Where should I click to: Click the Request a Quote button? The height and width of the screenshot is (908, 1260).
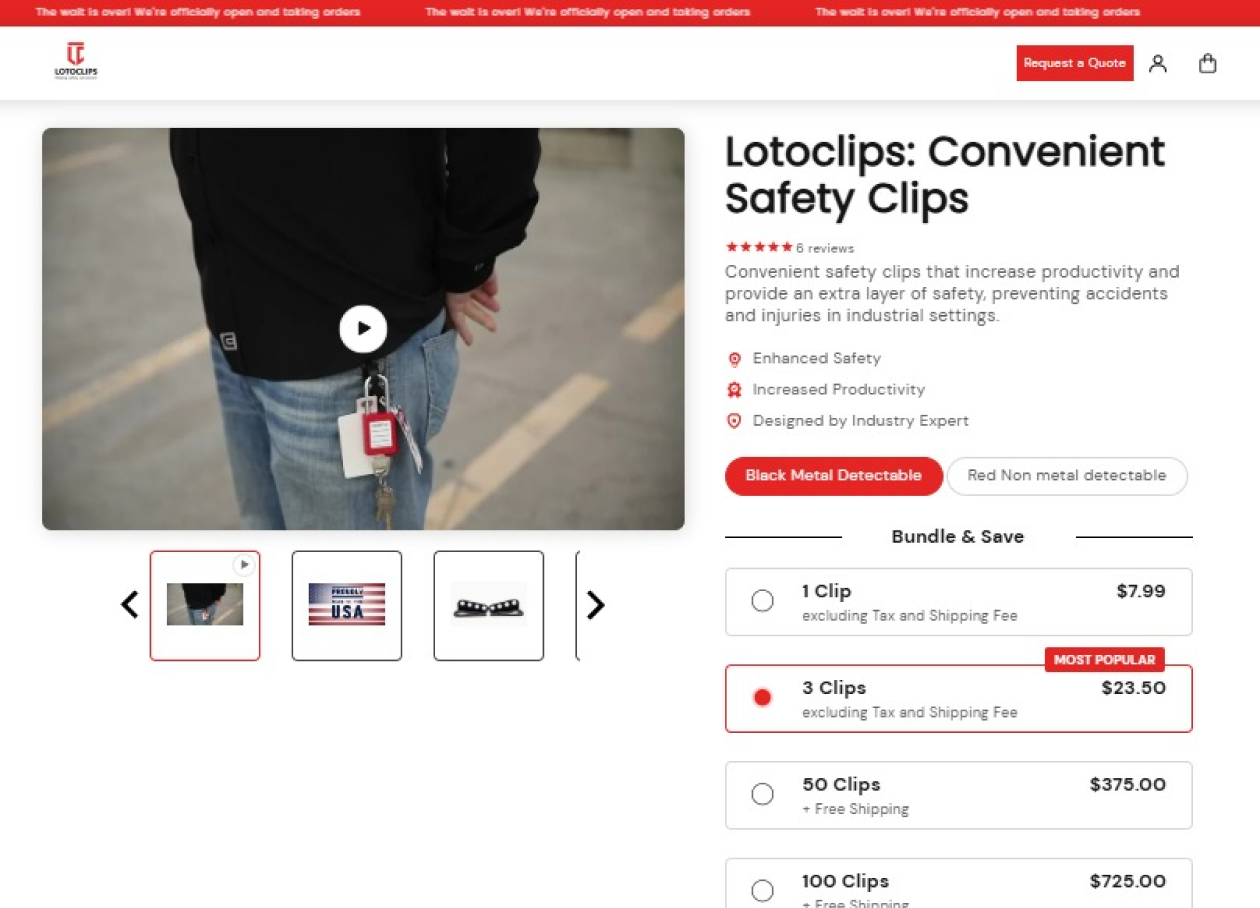tap(1075, 63)
